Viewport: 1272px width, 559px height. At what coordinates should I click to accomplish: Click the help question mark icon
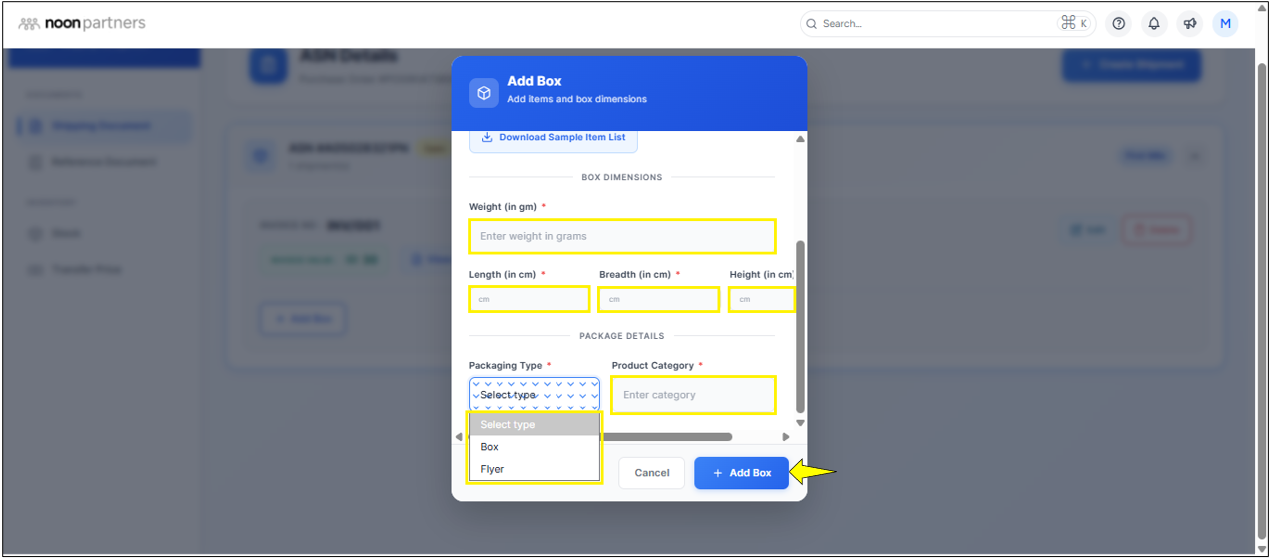[1119, 24]
